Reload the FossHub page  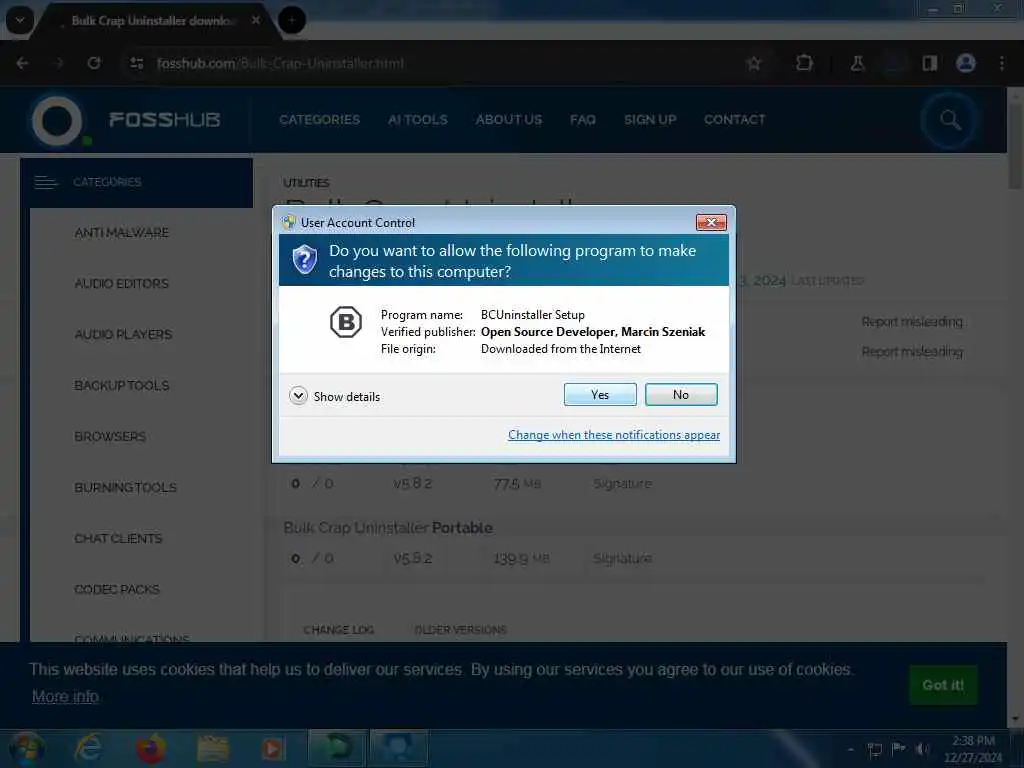[x=94, y=63]
